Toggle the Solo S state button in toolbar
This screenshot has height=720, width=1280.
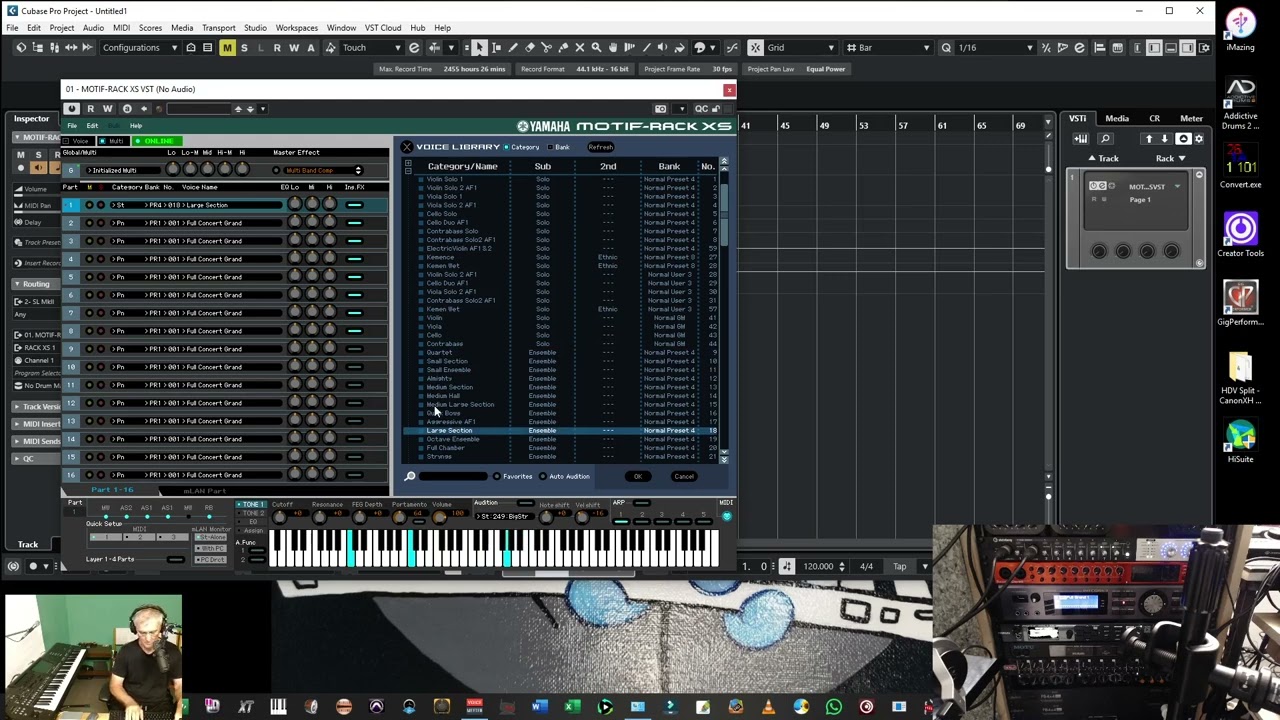pyautogui.click(x=244, y=47)
